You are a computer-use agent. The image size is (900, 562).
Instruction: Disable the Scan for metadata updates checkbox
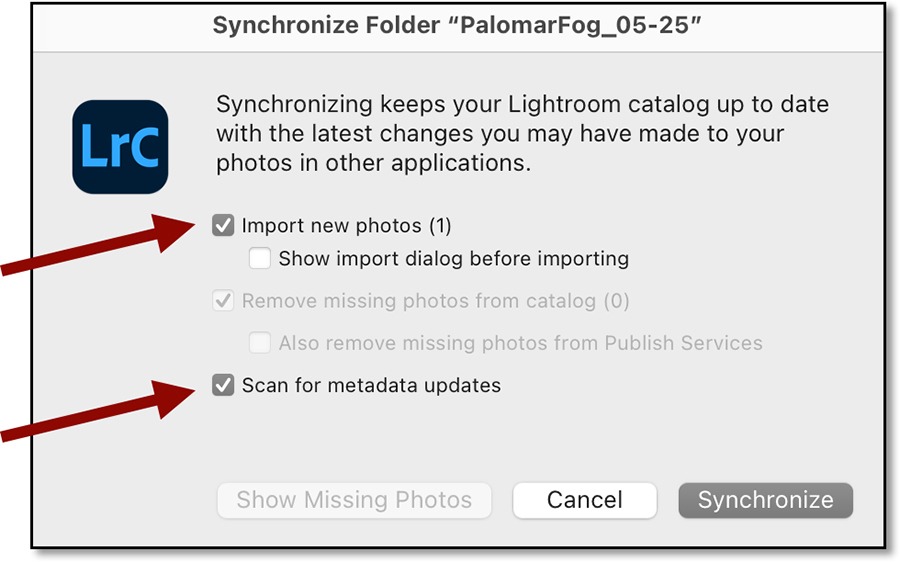point(223,385)
